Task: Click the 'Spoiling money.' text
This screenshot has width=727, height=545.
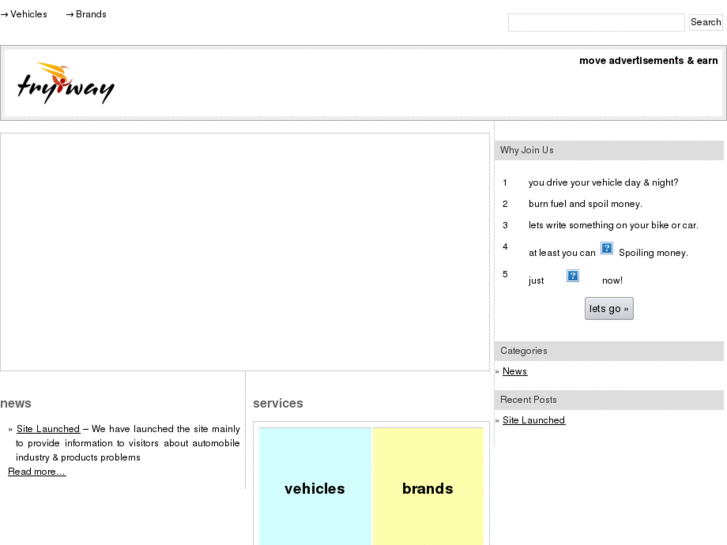Action: [x=653, y=253]
